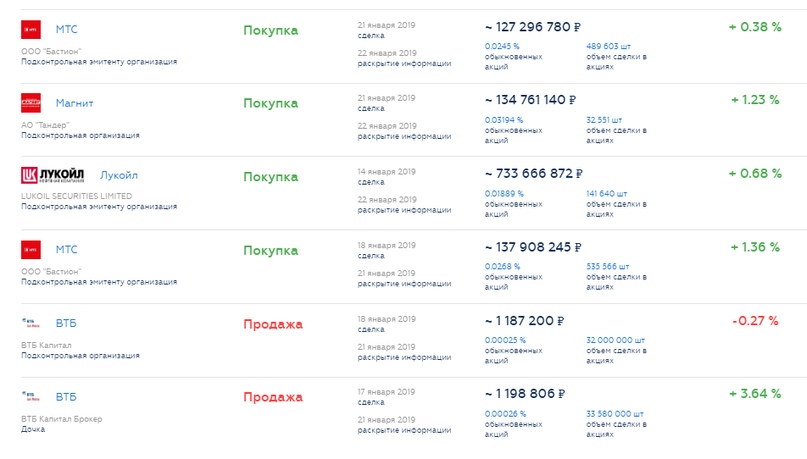Screen dimensions: 807x459
Task: Click the red -0.27 % price change
Action: [x=755, y=321]
